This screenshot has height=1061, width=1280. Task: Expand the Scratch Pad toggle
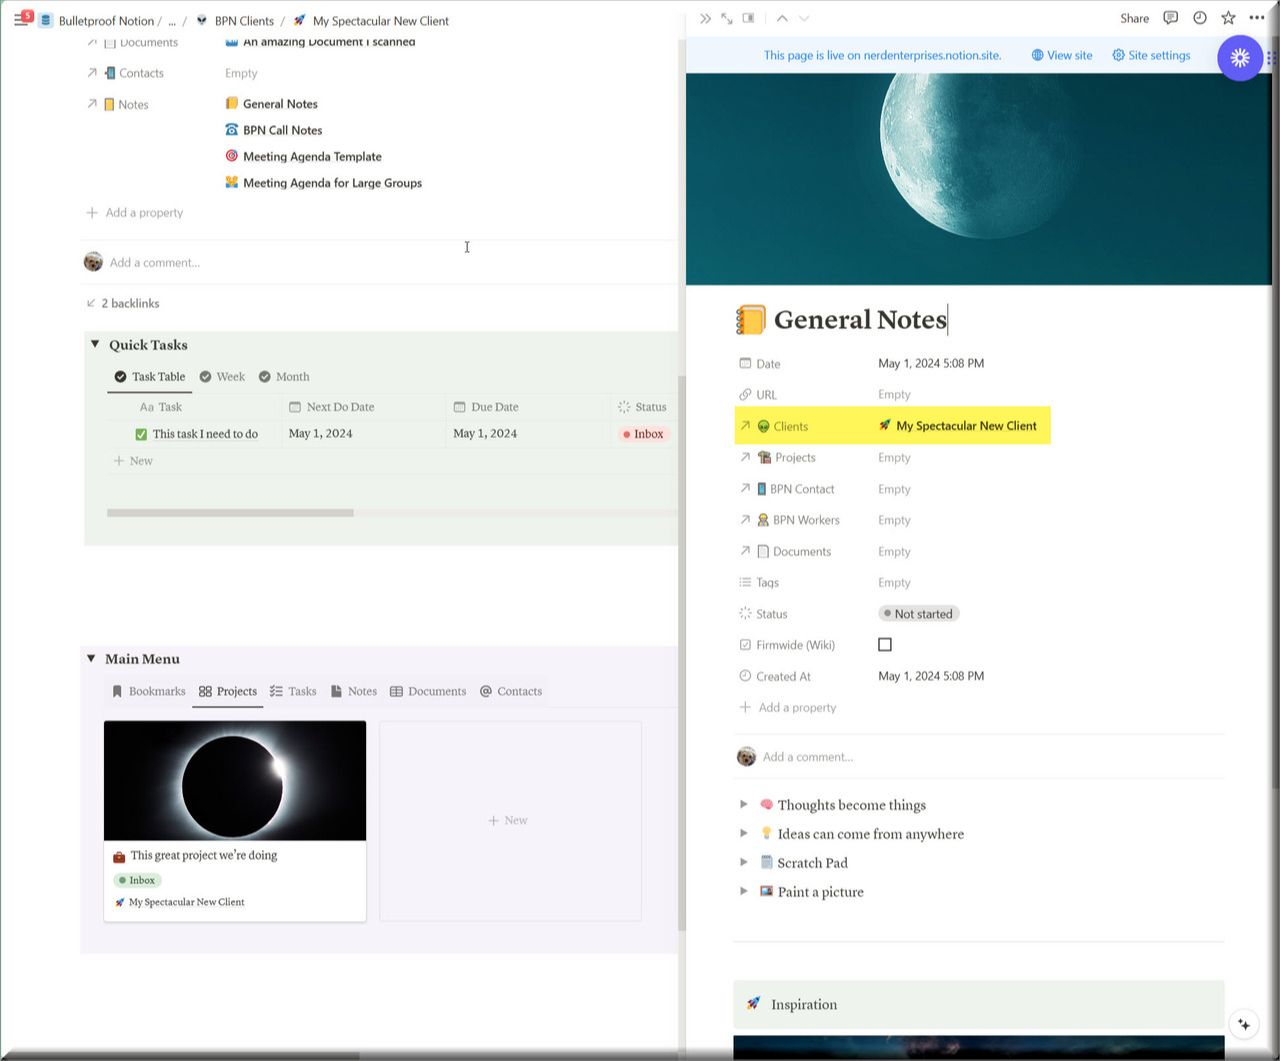click(x=743, y=862)
